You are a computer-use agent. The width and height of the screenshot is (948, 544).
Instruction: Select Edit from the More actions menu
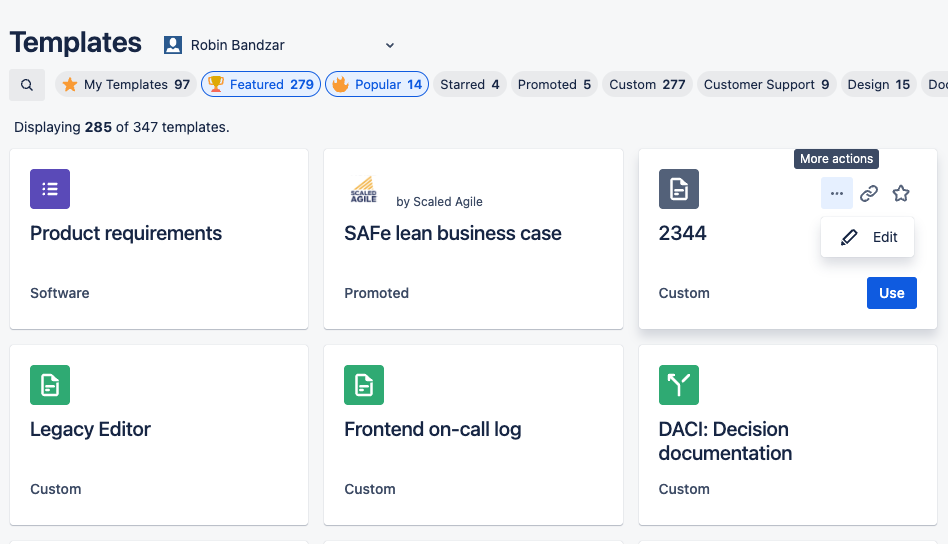coord(868,237)
